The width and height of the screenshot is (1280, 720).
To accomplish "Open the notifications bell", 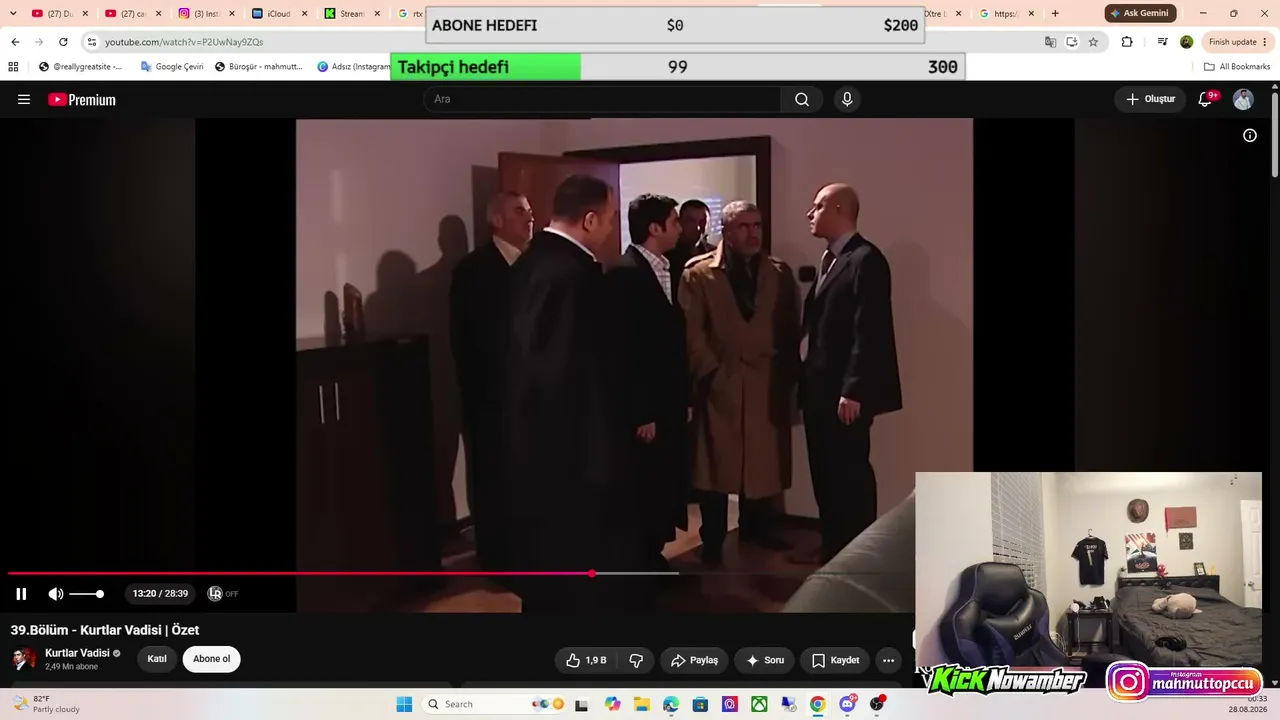I will coord(1206,99).
